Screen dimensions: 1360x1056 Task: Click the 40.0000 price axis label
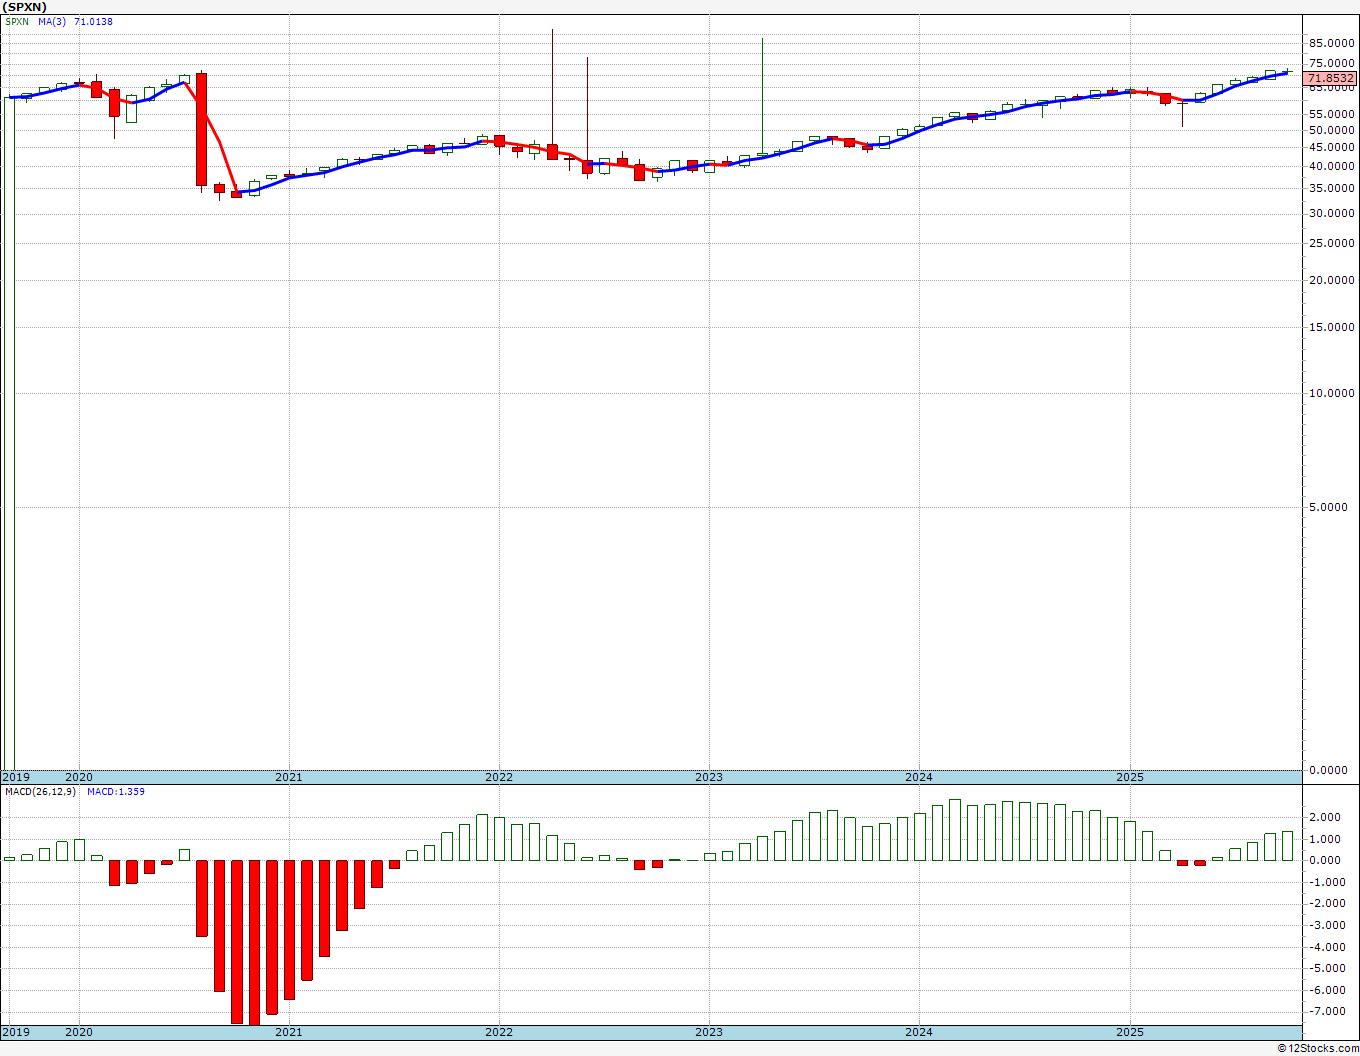coord(1331,166)
